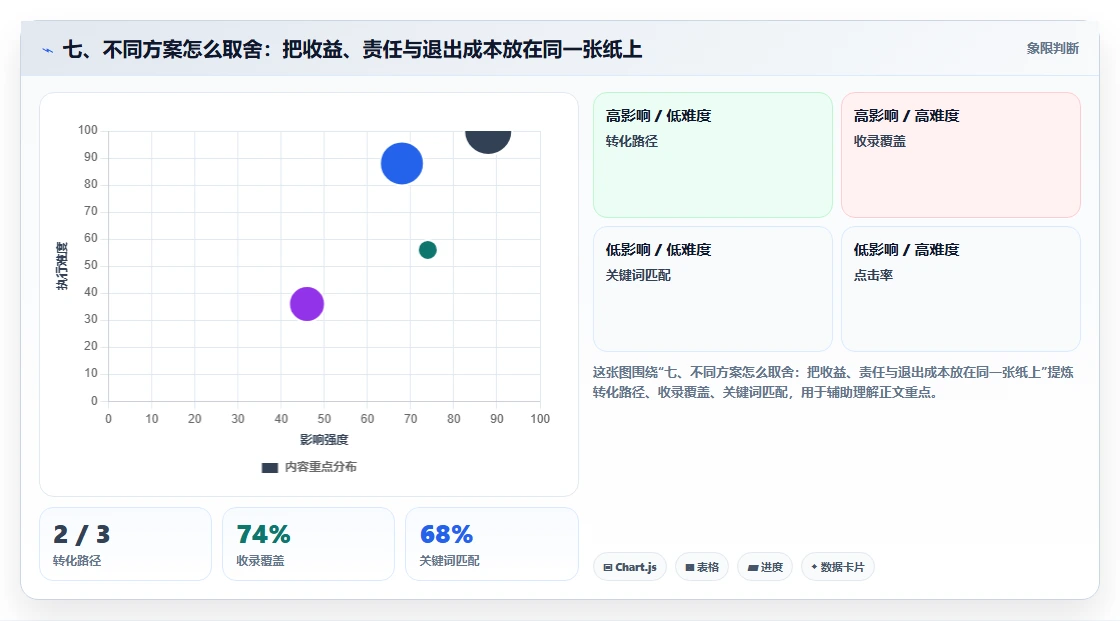The image size is (1120, 621).
Task: Click the lightning icon beside the section title
Action: [x=47, y=50]
